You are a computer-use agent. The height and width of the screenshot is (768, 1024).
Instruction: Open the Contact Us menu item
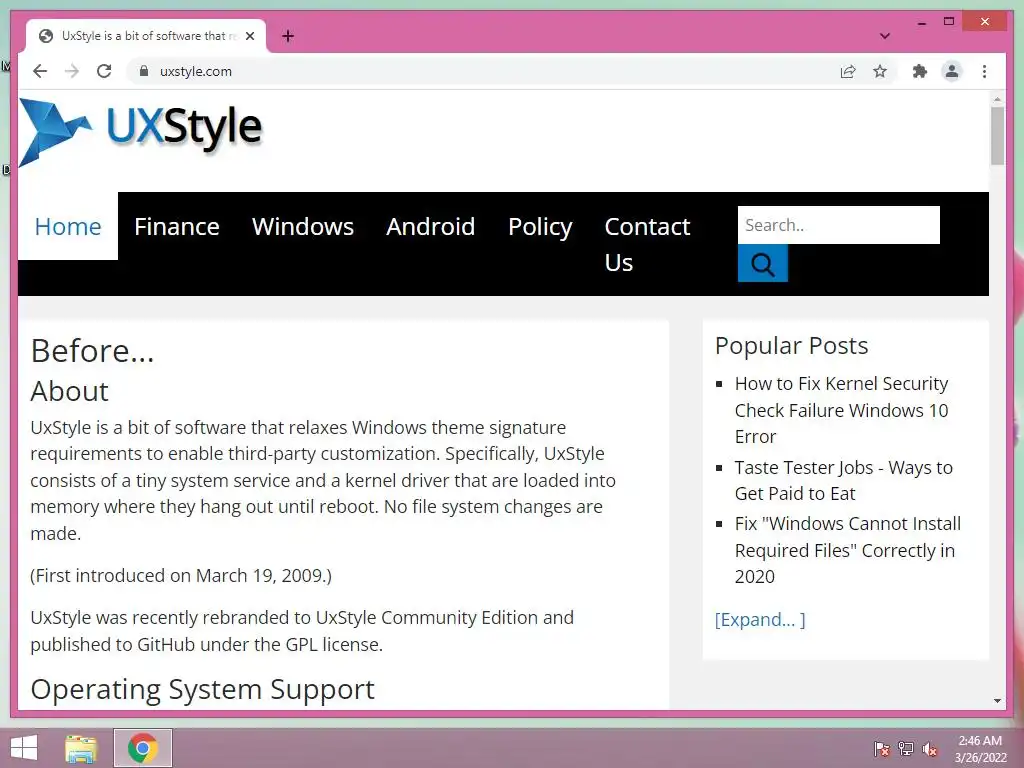click(x=647, y=244)
